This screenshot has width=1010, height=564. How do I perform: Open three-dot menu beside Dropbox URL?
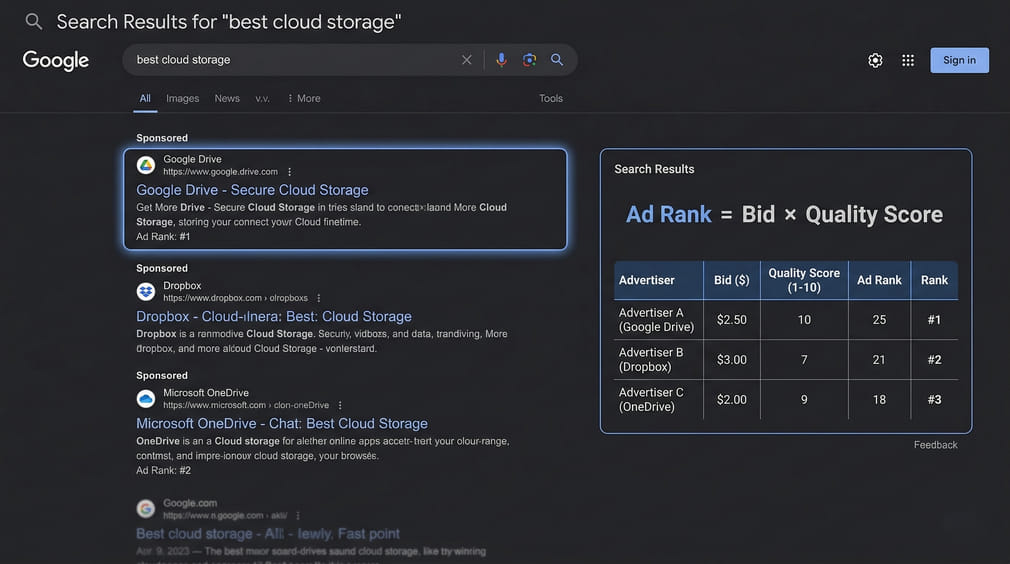click(319, 298)
